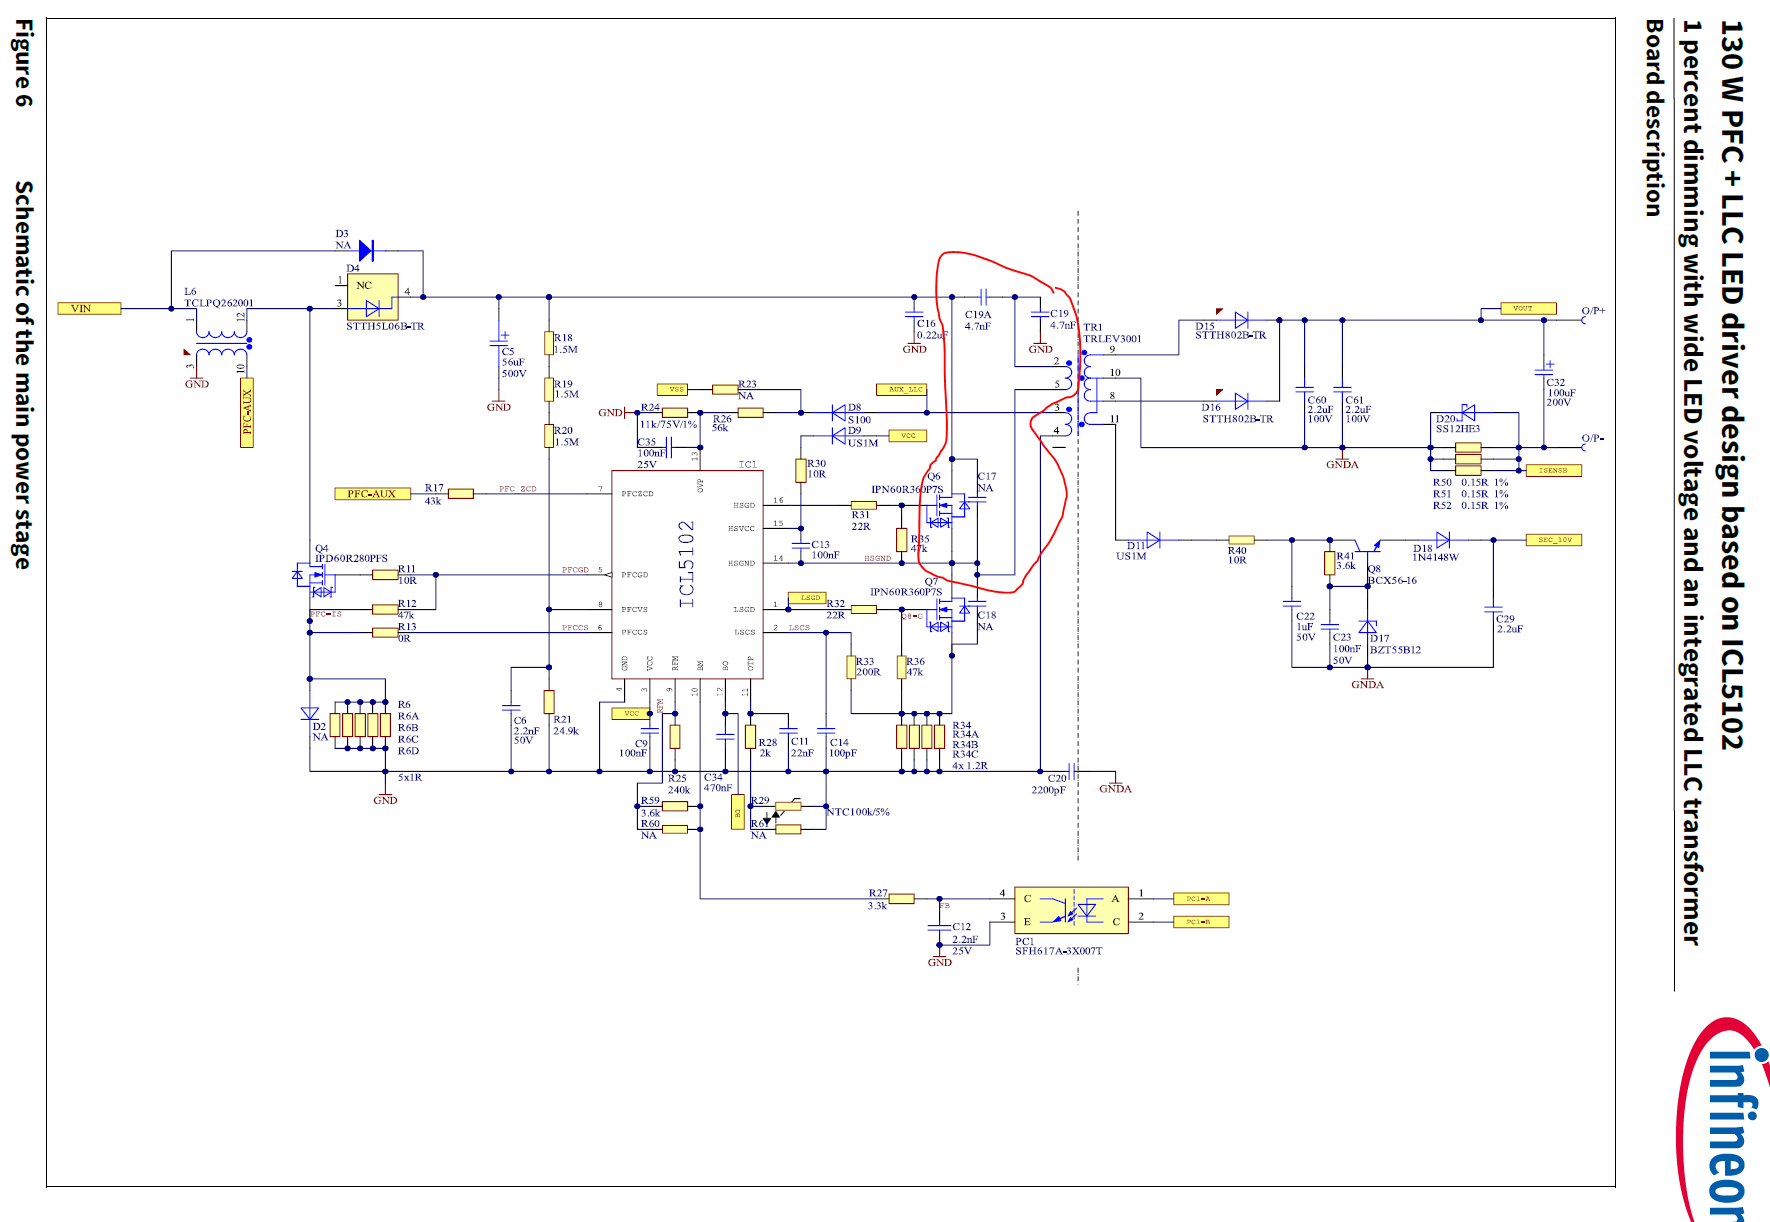This screenshot has height=1222, width=1770.
Task: Select the '5x1R' R6 resistor group label
Action: [x=410, y=777]
